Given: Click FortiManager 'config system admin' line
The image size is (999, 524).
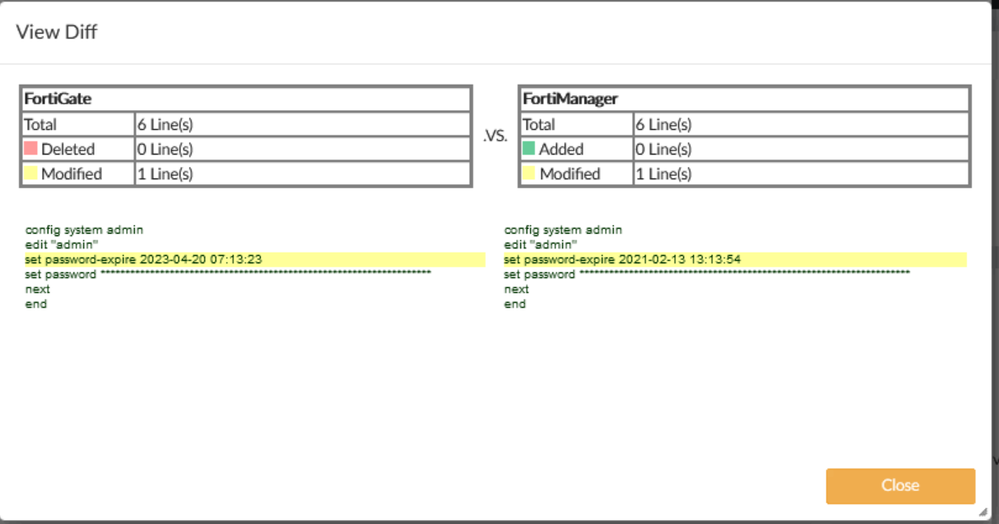Looking at the screenshot, I should [x=563, y=229].
